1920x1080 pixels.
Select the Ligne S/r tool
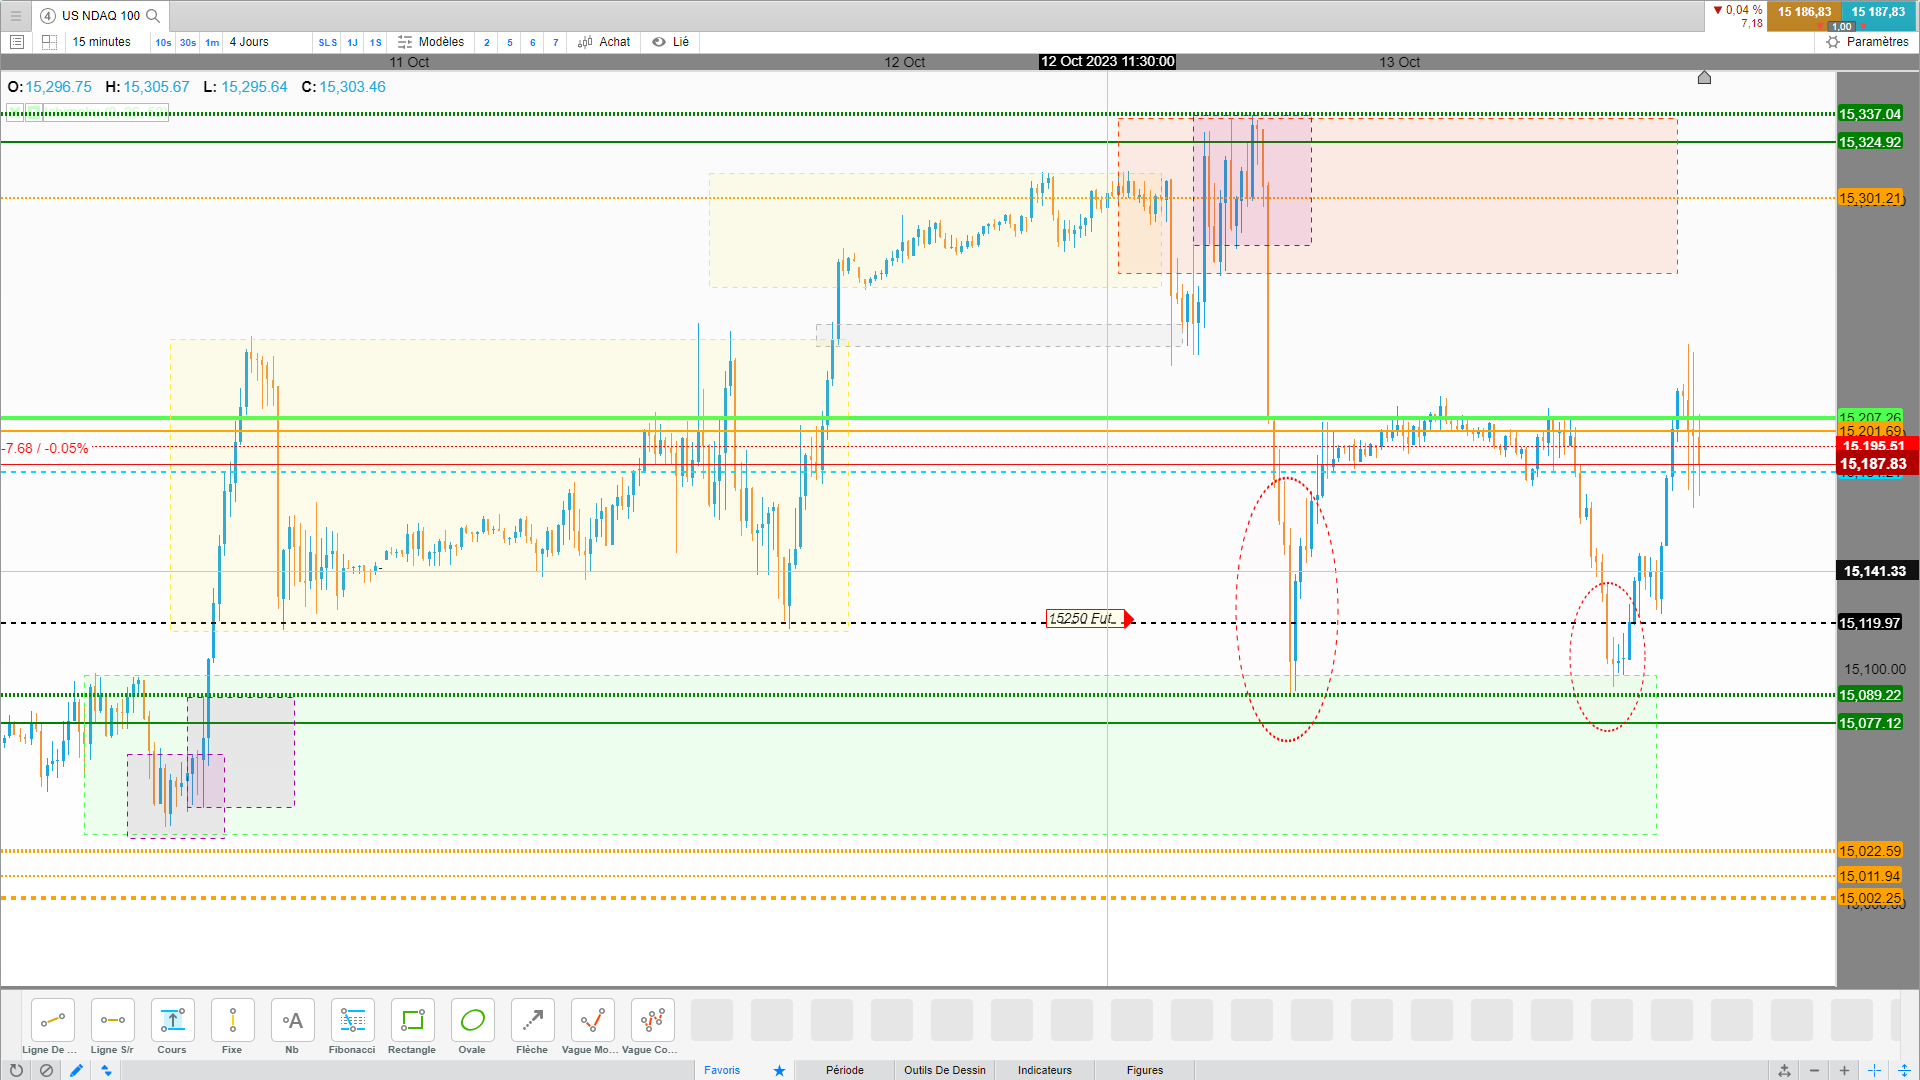coord(112,1021)
